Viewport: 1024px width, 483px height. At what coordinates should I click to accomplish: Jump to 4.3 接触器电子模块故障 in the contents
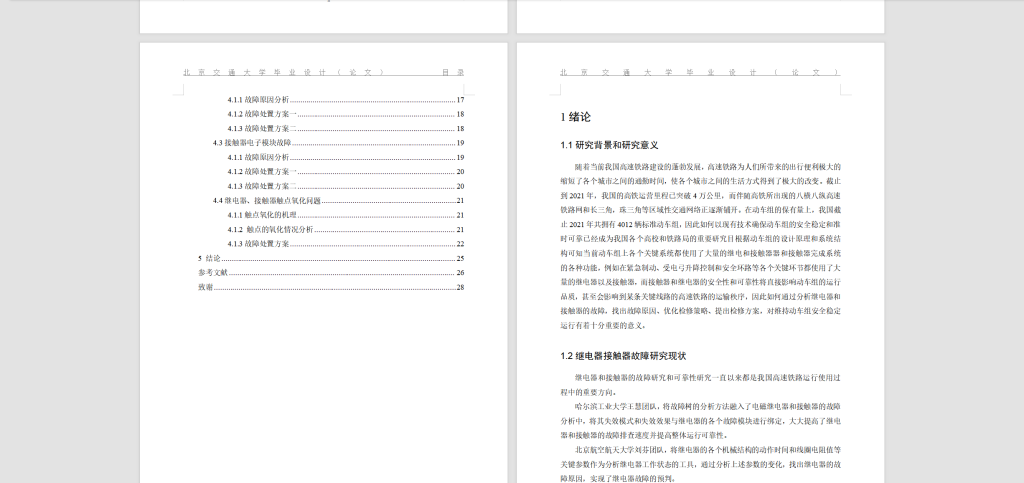(252, 143)
